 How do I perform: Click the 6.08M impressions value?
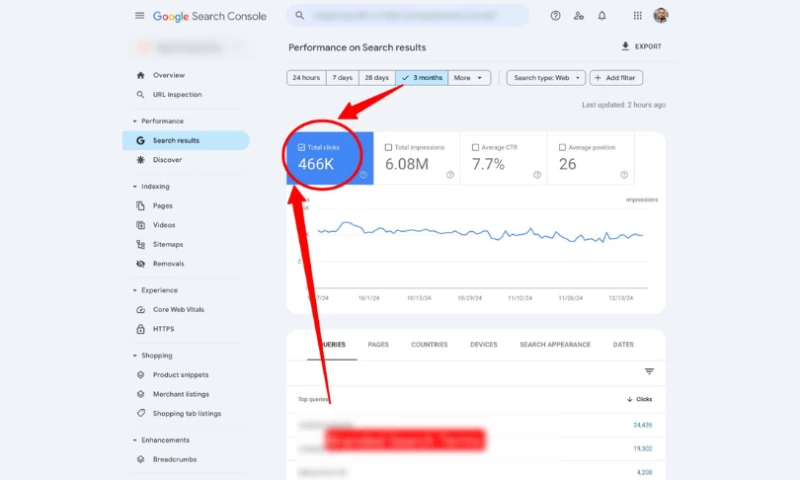pos(407,164)
